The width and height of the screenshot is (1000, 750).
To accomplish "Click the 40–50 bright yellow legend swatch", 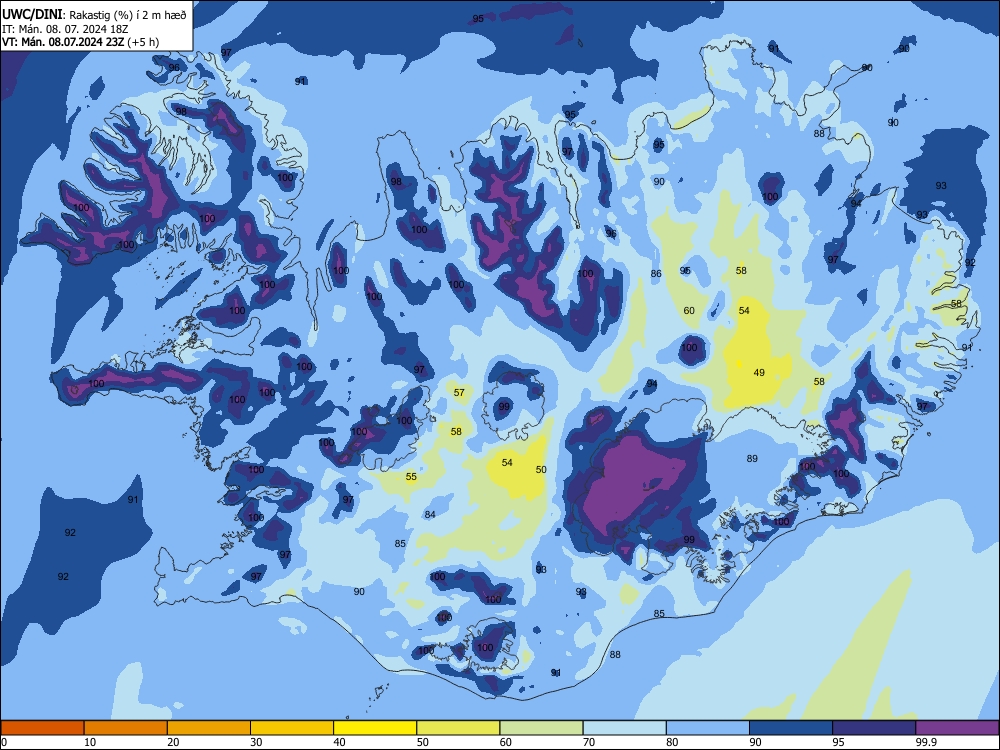I will pos(375,728).
